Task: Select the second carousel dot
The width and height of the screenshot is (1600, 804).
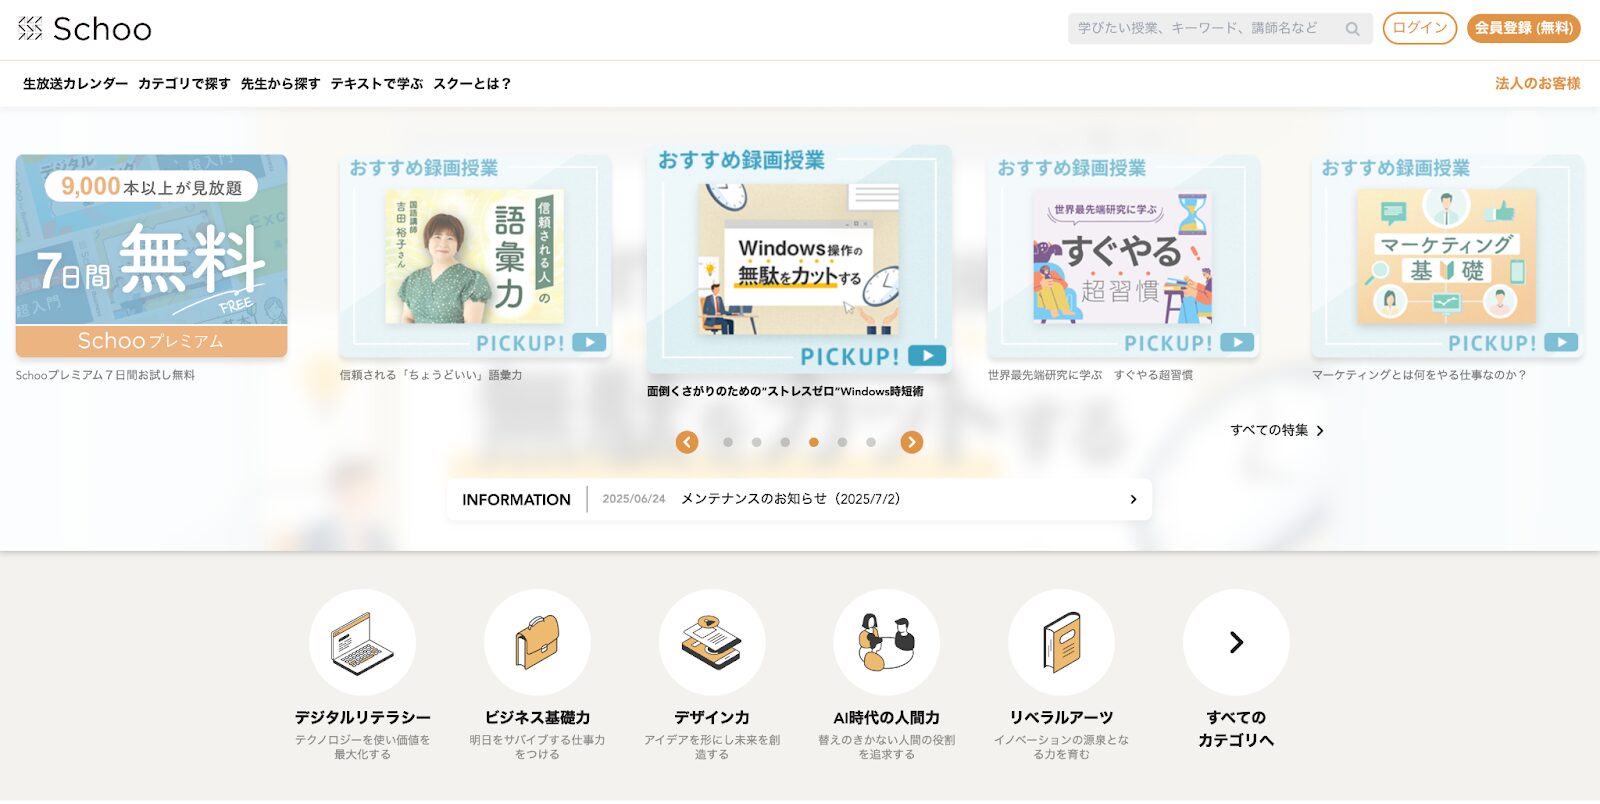Action: click(x=756, y=442)
